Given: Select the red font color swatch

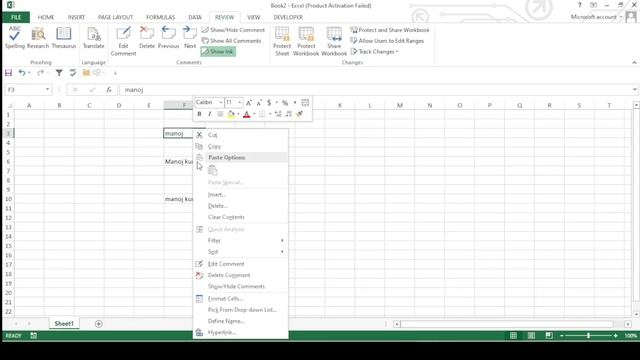Looking at the screenshot, I should click(x=247, y=114).
